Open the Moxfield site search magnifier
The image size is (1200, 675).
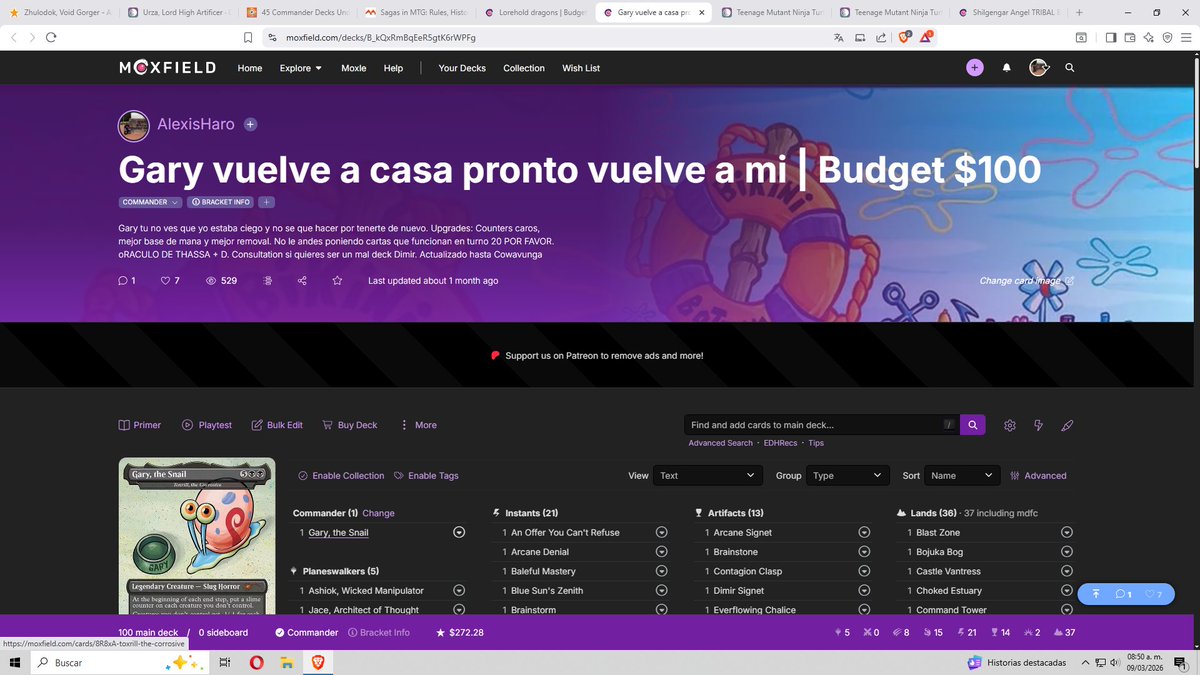pos(1070,68)
